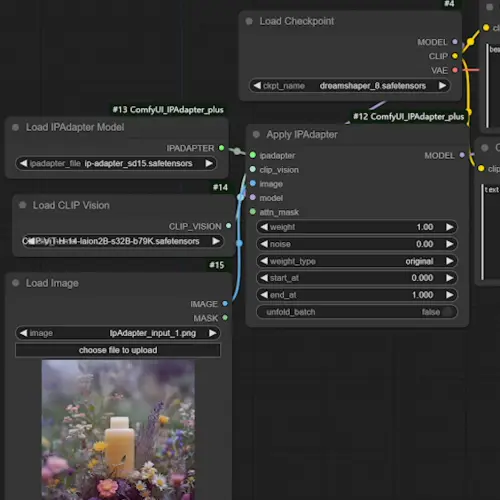Viewport: 500px width, 500px height.
Task: Click the MODEL output socket on Apply IPAdapter
Action: [x=462, y=155]
